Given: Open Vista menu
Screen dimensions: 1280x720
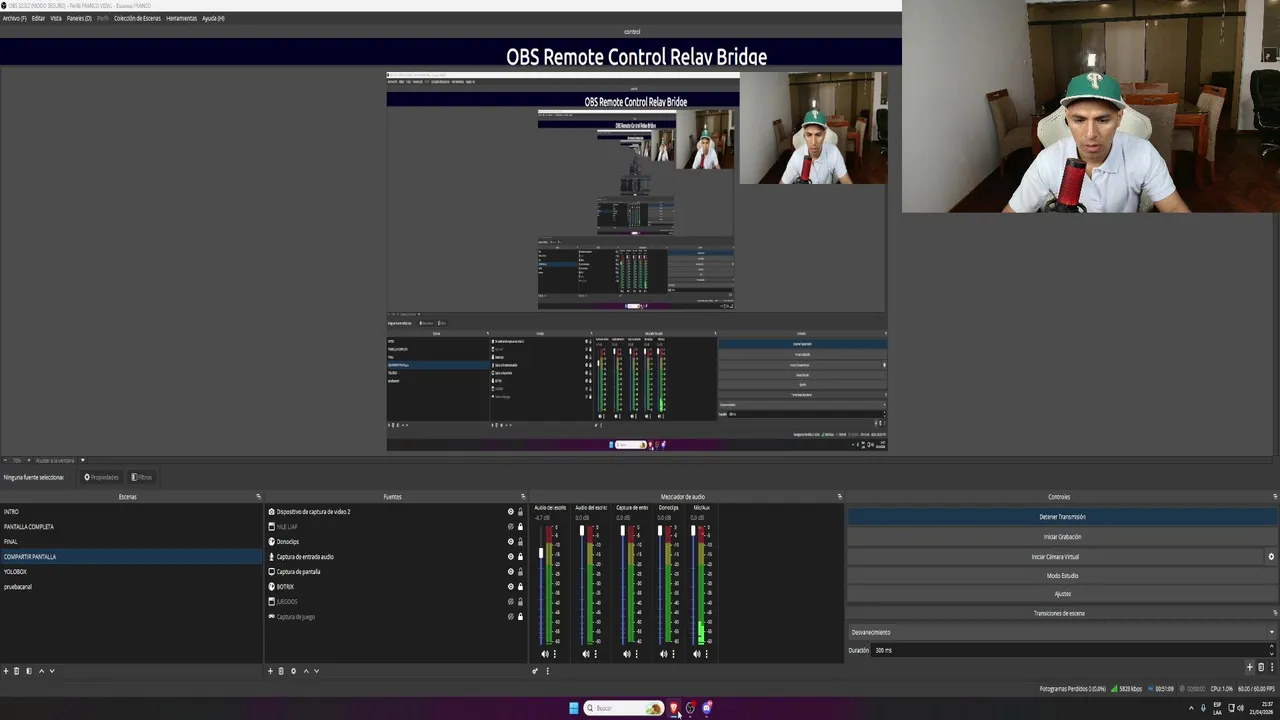Looking at the screenshot, I should click(56, 18).
